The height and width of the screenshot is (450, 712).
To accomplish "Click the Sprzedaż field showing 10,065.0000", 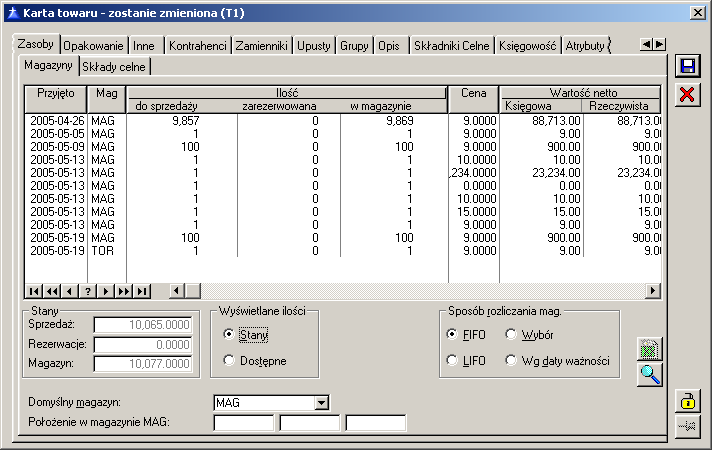I will coord(143,325).
